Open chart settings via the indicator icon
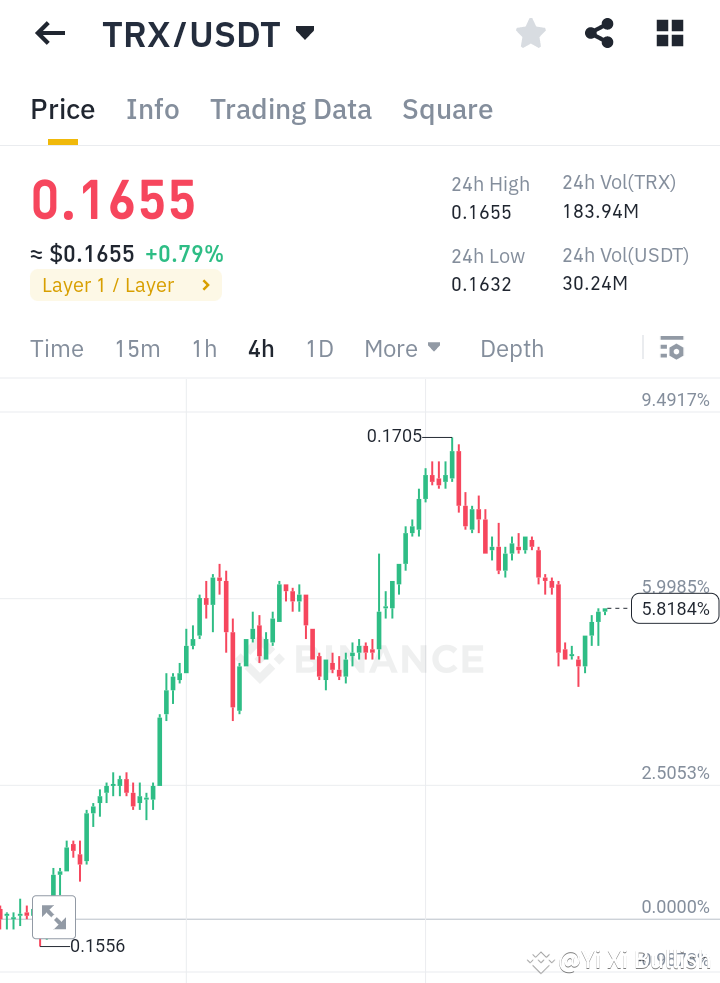This screenshot has height=983, width=720. tap(672, 348)
